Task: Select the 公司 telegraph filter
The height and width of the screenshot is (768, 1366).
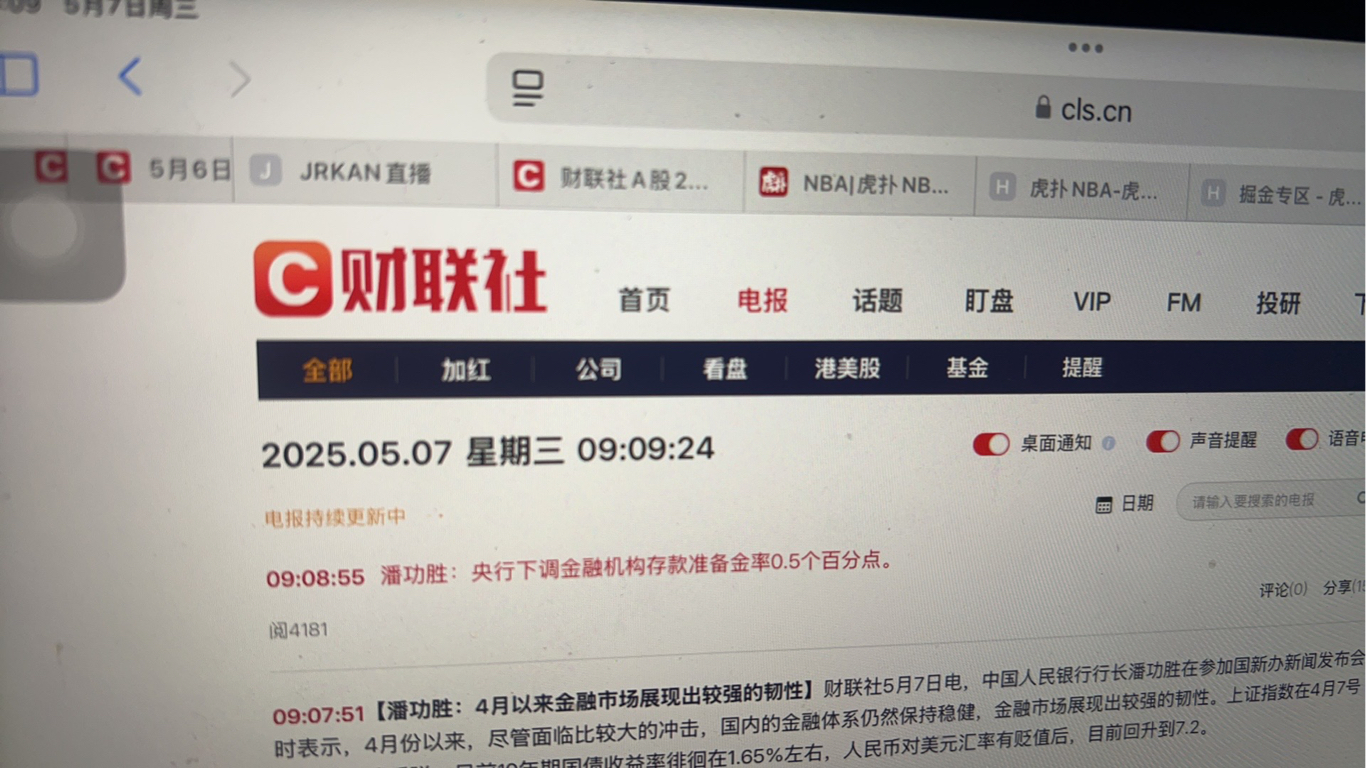Action: (598, 369)
